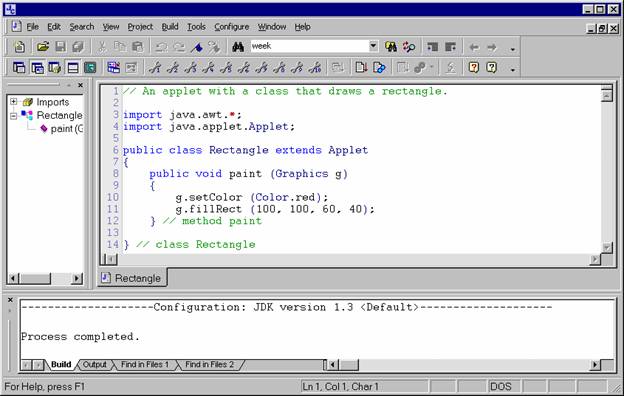
Task: Click the Copy icon in toolbar
Action: click(x=120, y=47)
